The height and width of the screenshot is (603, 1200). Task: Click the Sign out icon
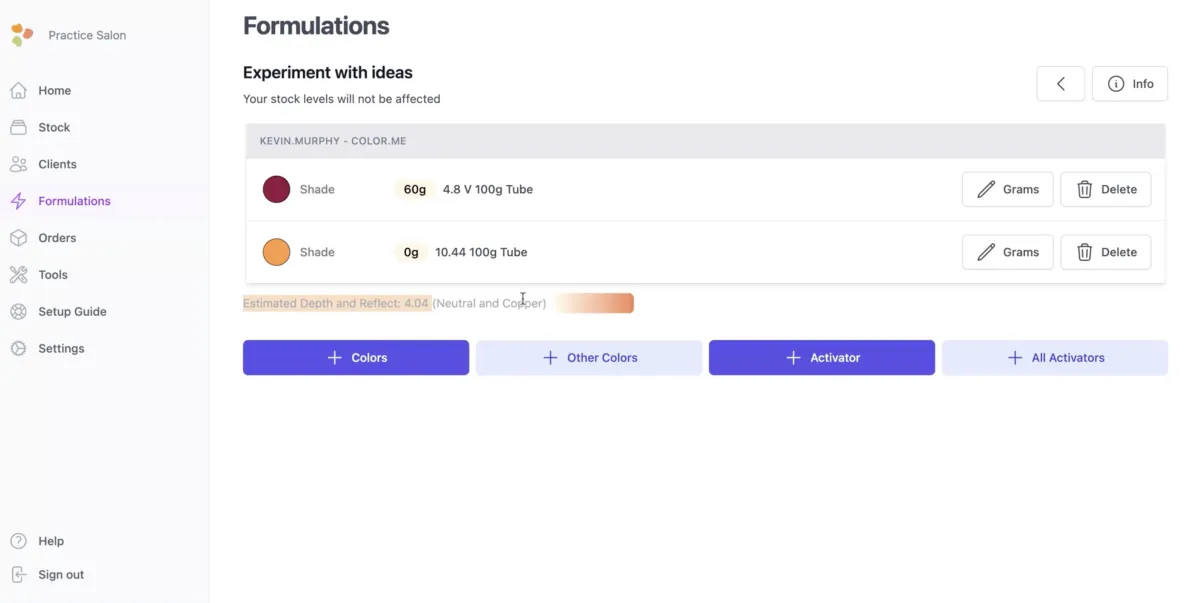pyautogui.click(x=18, y=575)
